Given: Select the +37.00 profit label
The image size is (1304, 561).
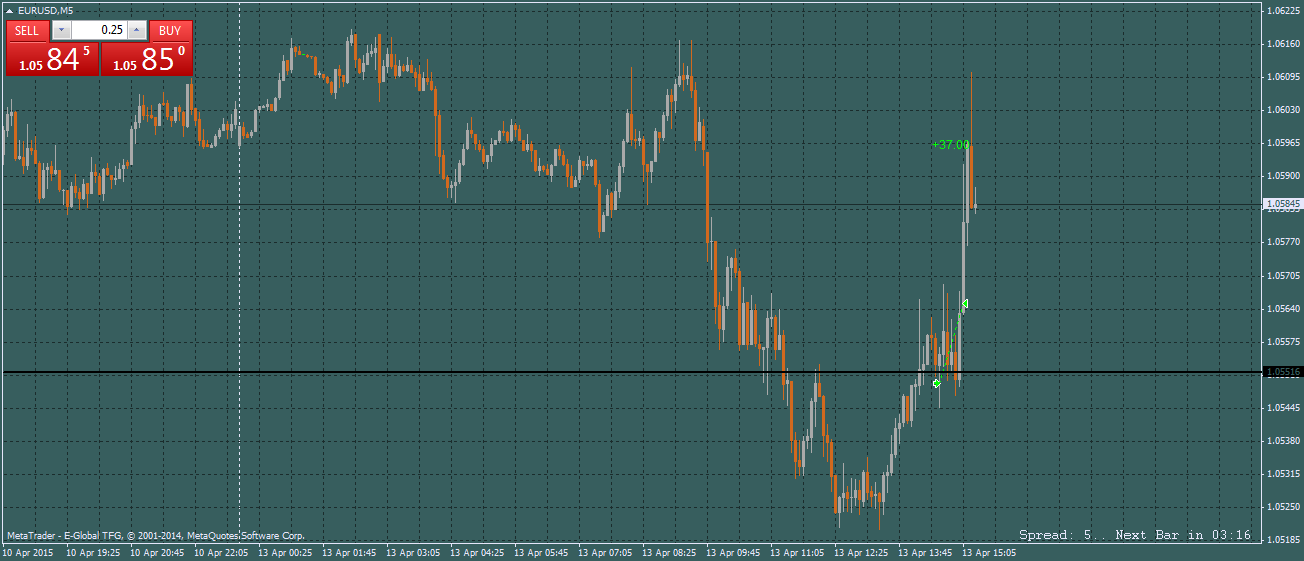Looking at the screenshot, I should [951, 145].
